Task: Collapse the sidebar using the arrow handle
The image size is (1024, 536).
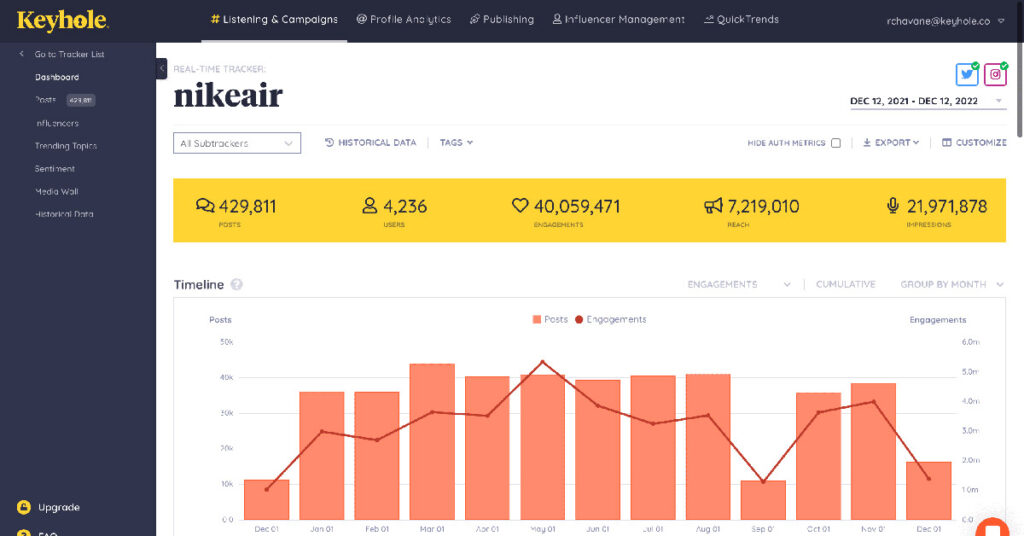Action: [x=161, y=68]
